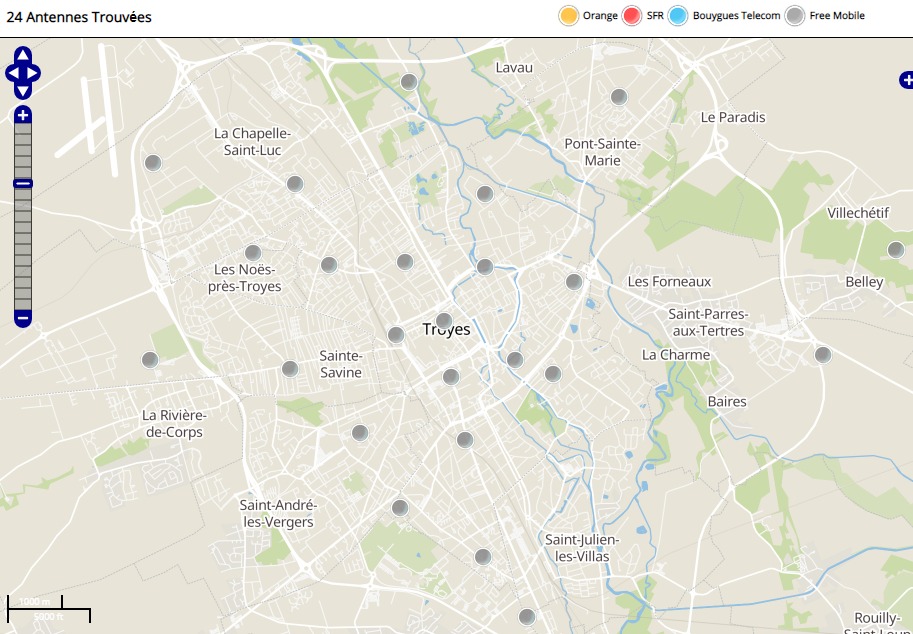Click the Saint-Julien-les-Villas label
This screenshot has height=634, width=913.
582,548
